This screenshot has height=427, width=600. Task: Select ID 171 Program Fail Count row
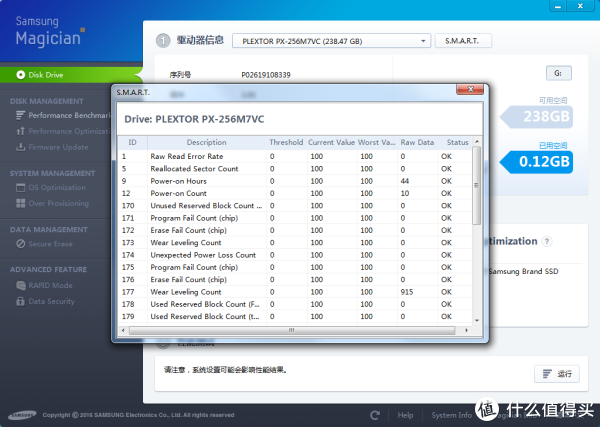[x=295, y=218]
